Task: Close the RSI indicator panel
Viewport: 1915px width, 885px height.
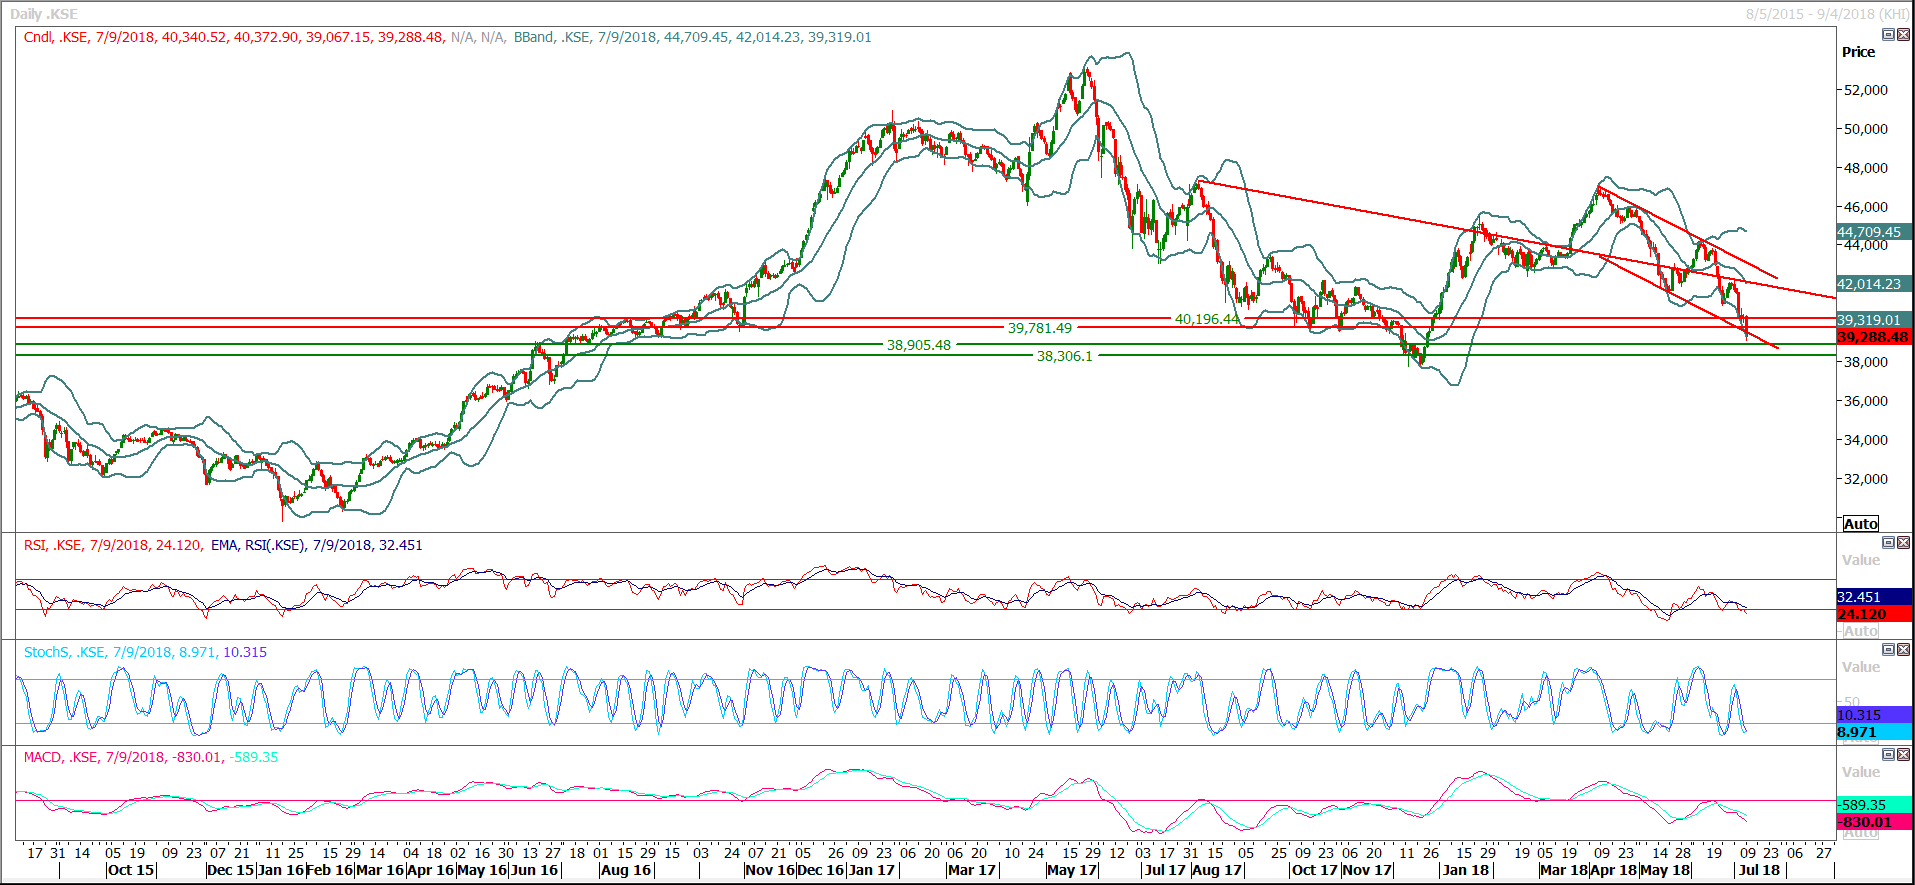Action: pyautogui.click(x=1903, y=543)
